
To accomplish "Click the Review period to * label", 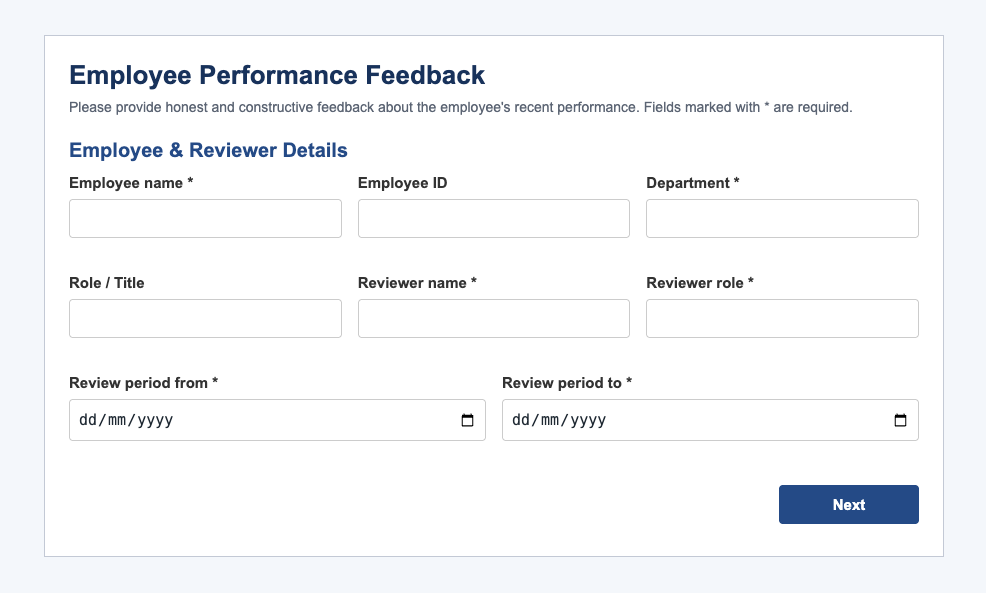I will tap(567, 383).
